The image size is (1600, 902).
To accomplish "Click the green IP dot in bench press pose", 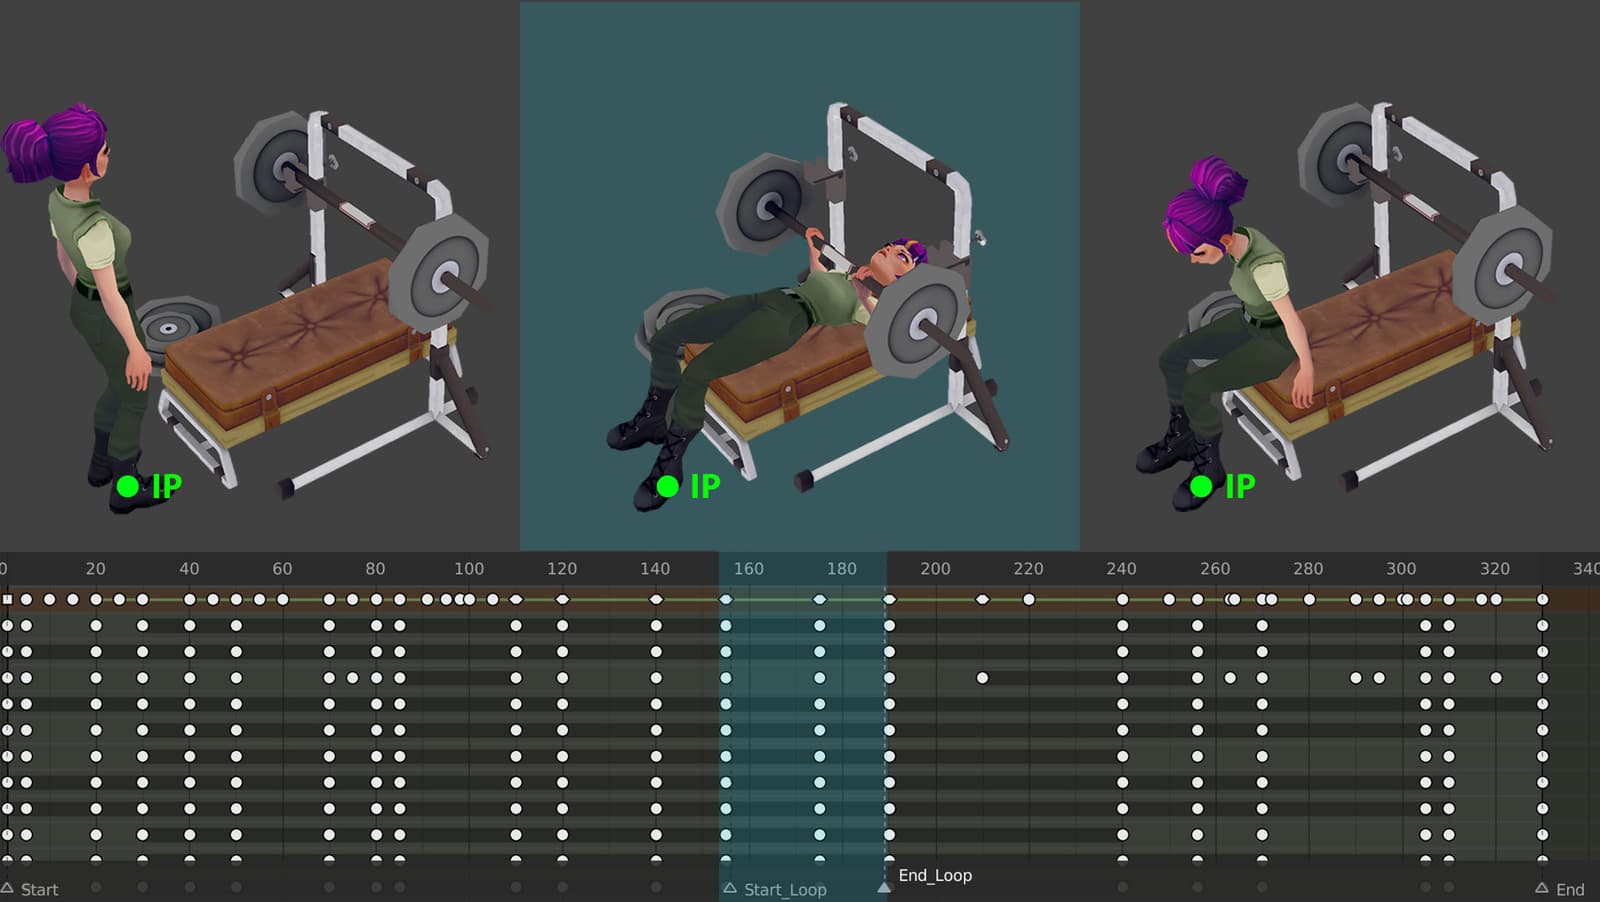I will [667, 486].
